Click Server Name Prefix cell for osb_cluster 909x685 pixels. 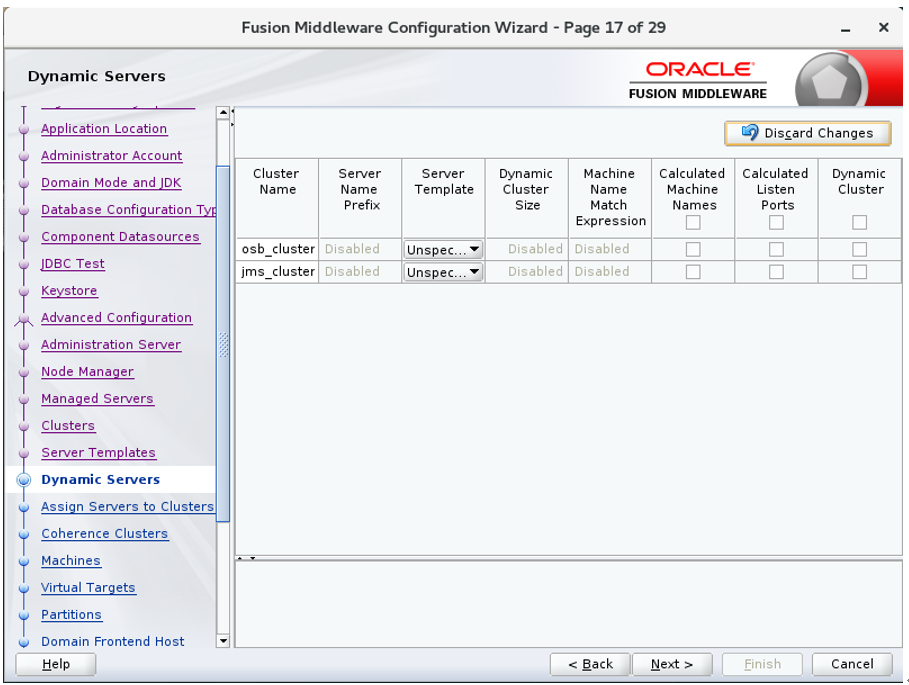360,249
